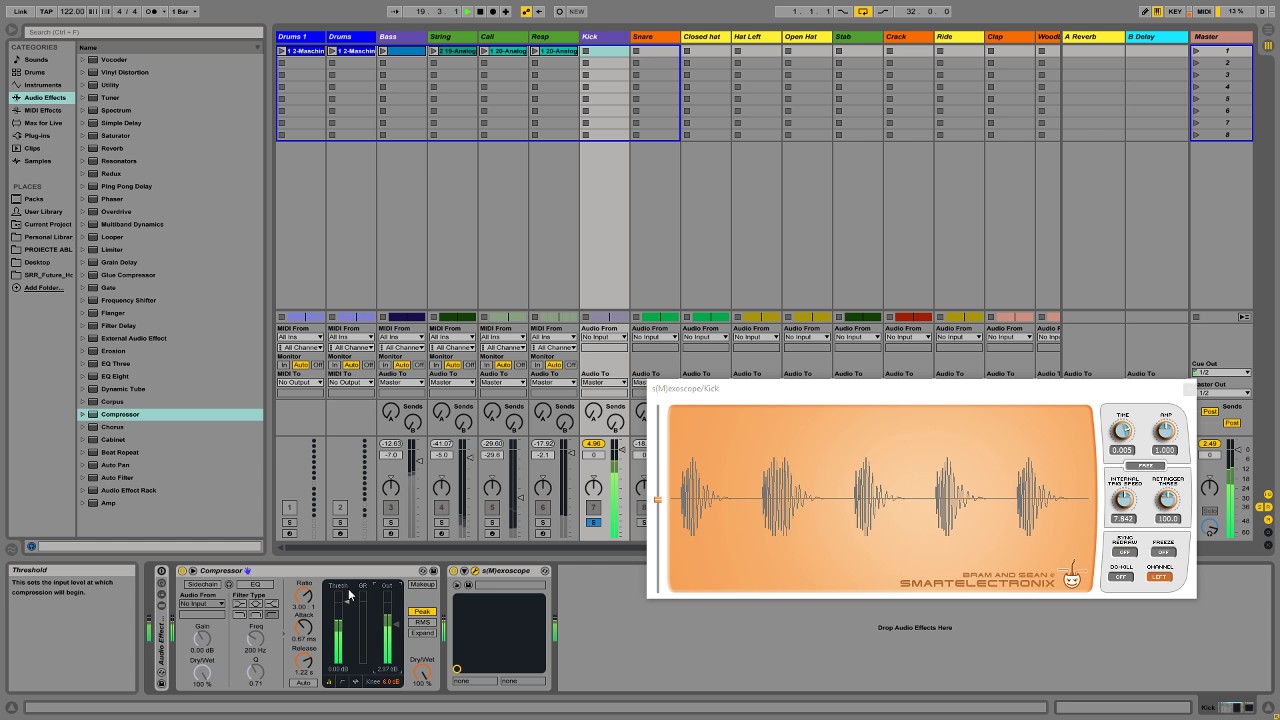Open Drums 1 MIDI From All Ins dropdown
Image resolution: width=1280 pixels, height=720 pixels.
click(300, 337)
